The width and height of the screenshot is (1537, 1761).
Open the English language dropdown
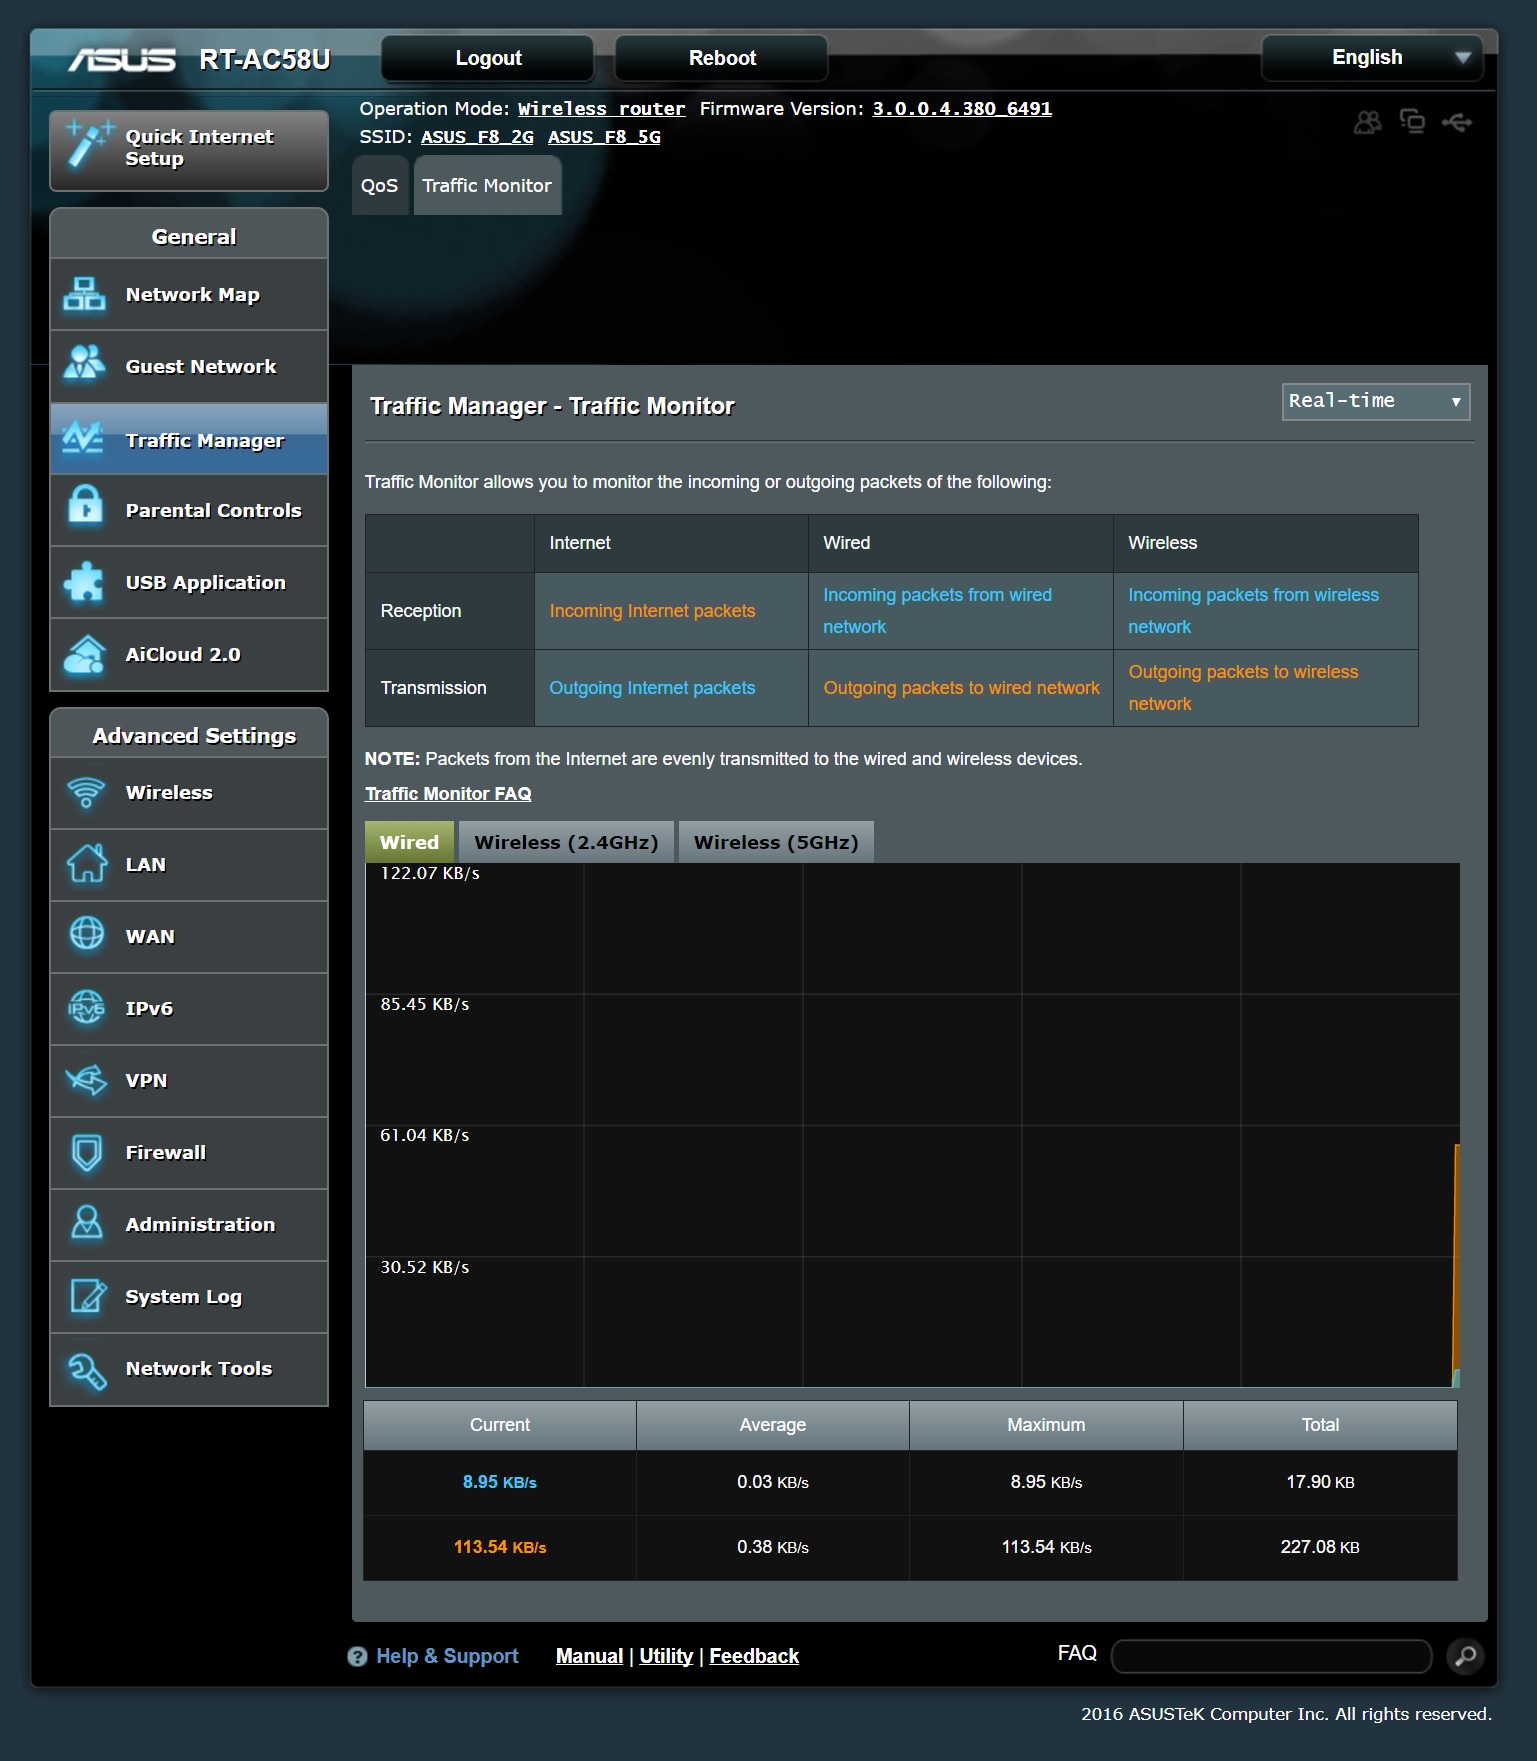[x=1372, y=58]
